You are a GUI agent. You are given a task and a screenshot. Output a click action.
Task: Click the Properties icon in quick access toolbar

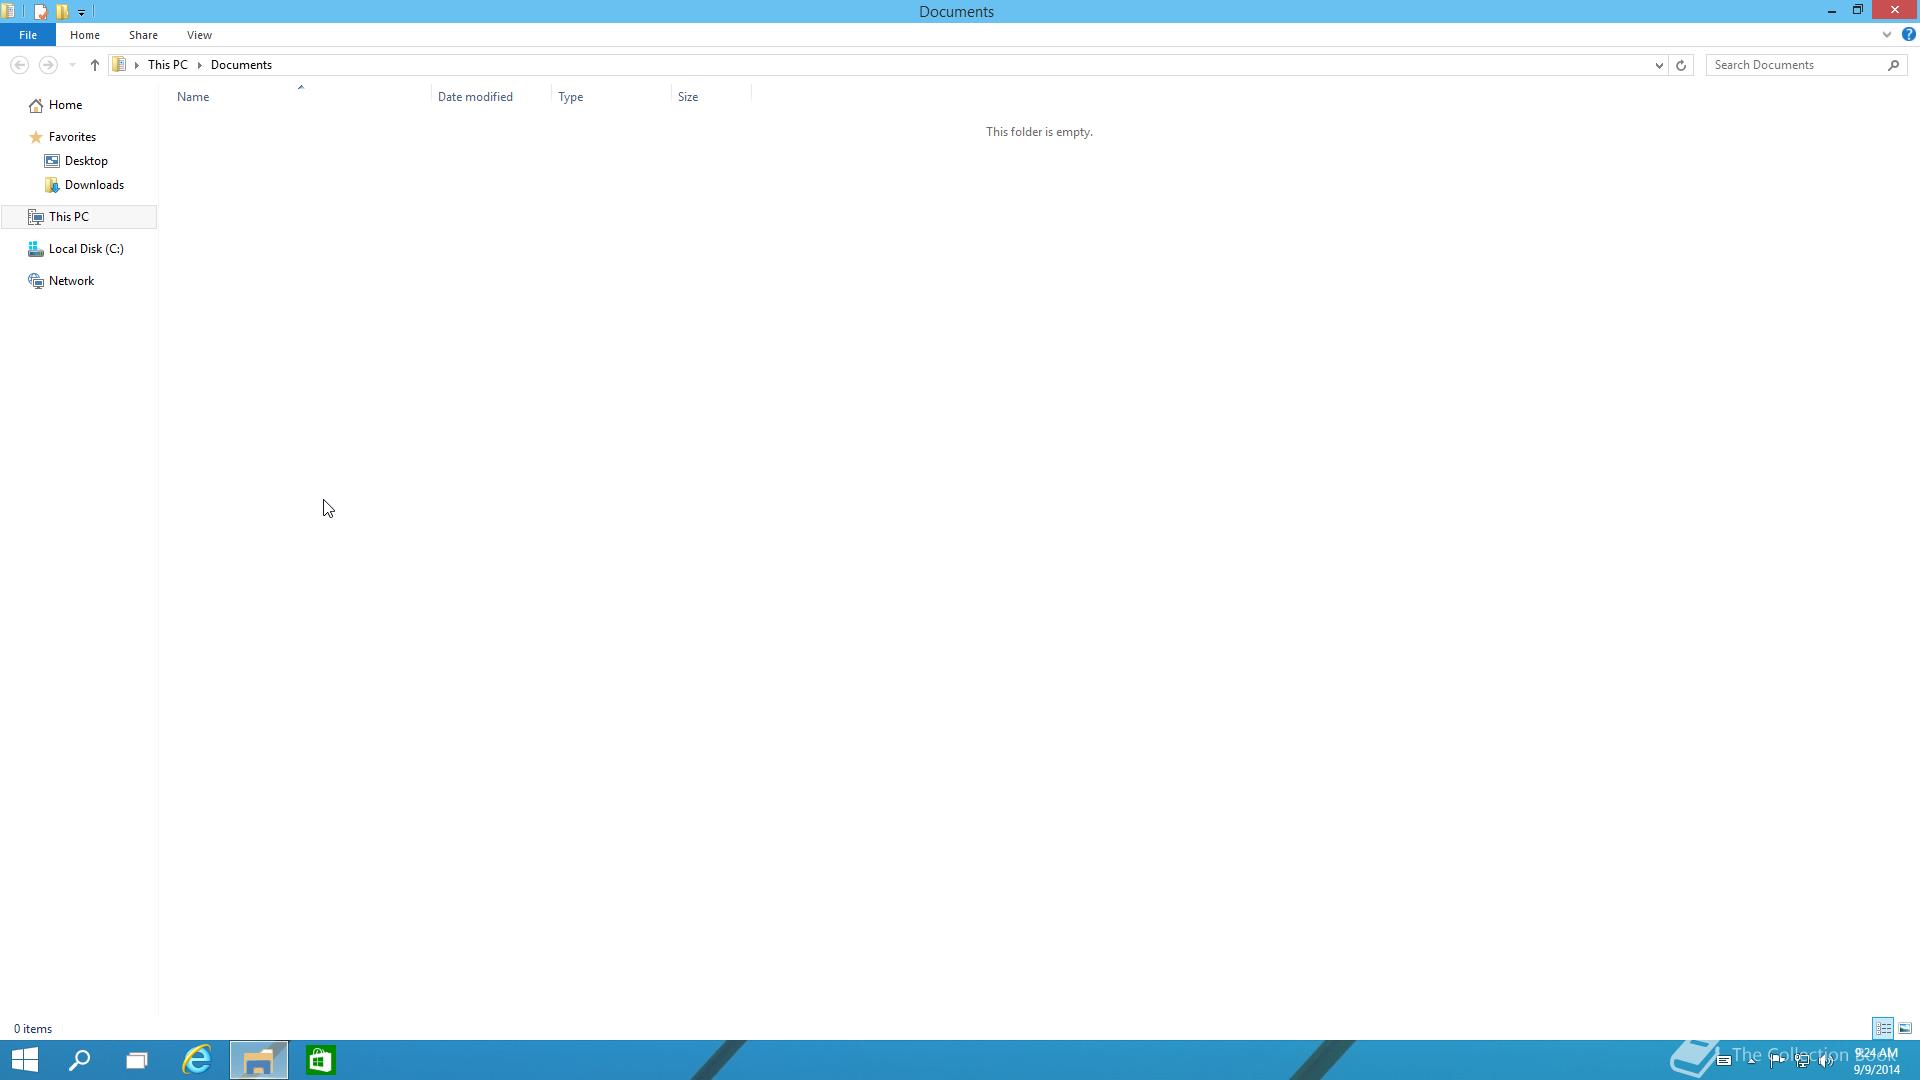click(40, 12)
